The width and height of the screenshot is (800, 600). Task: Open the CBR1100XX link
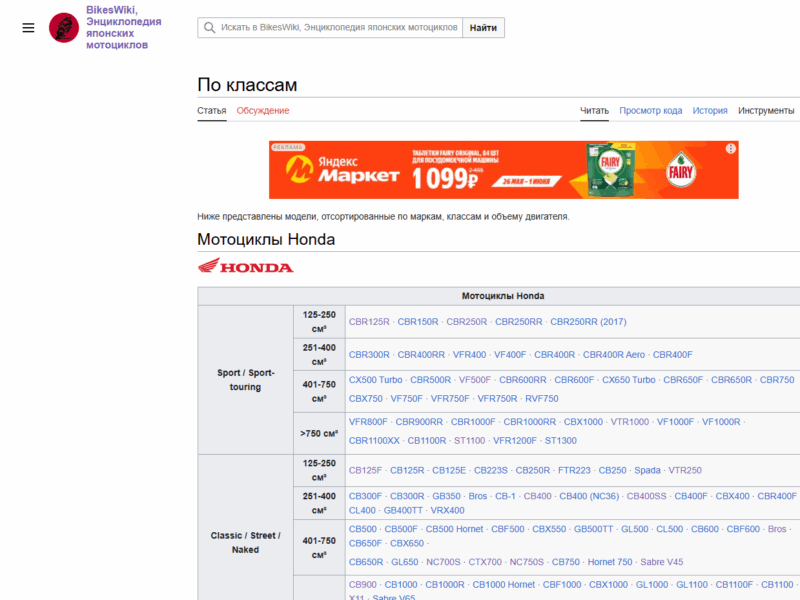pyautogui.click(x=374, y=441)
